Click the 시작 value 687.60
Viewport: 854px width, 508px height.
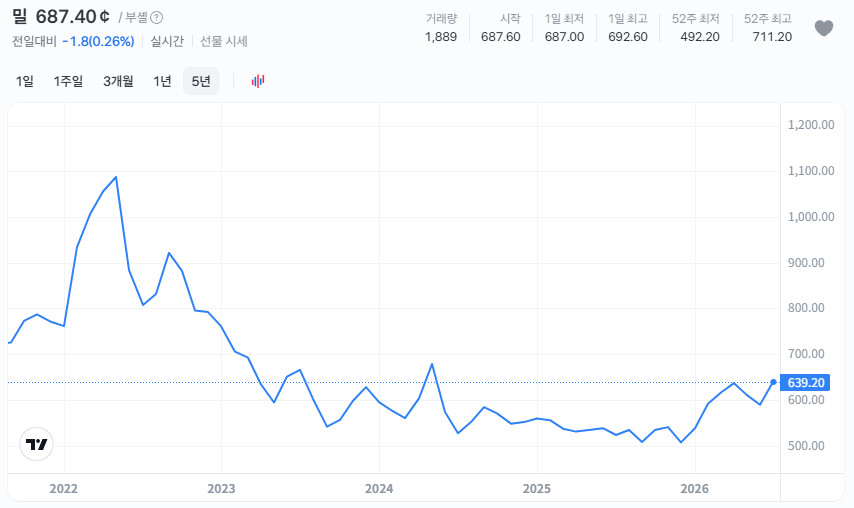click(501, 36)
